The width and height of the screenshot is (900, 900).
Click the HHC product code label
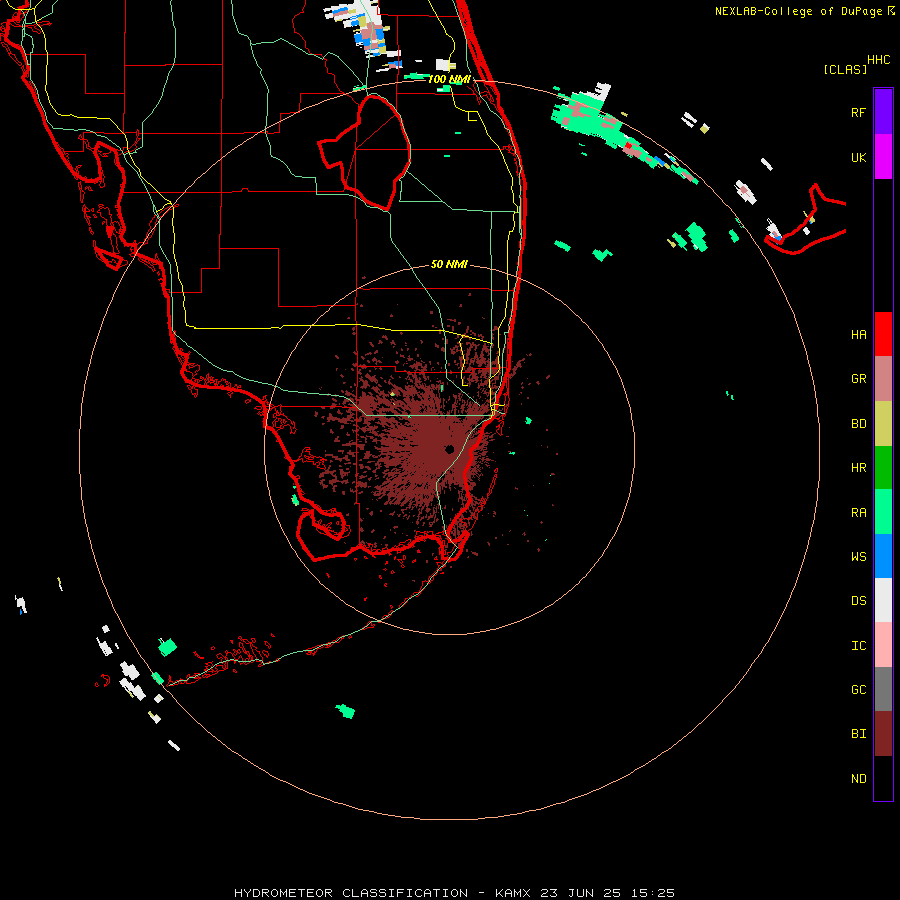pos(878,60)
